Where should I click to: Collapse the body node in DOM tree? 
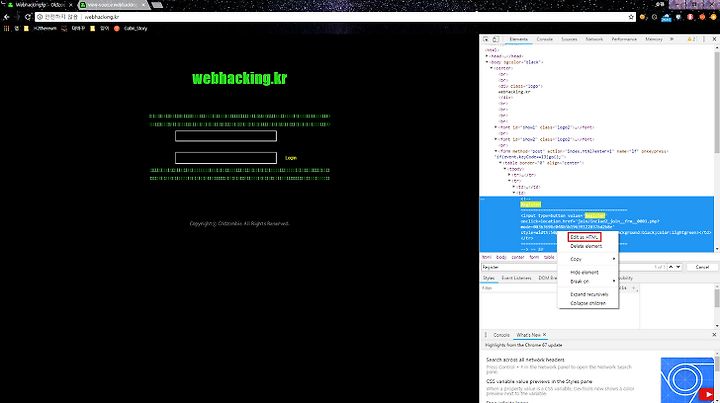point(487,62)
